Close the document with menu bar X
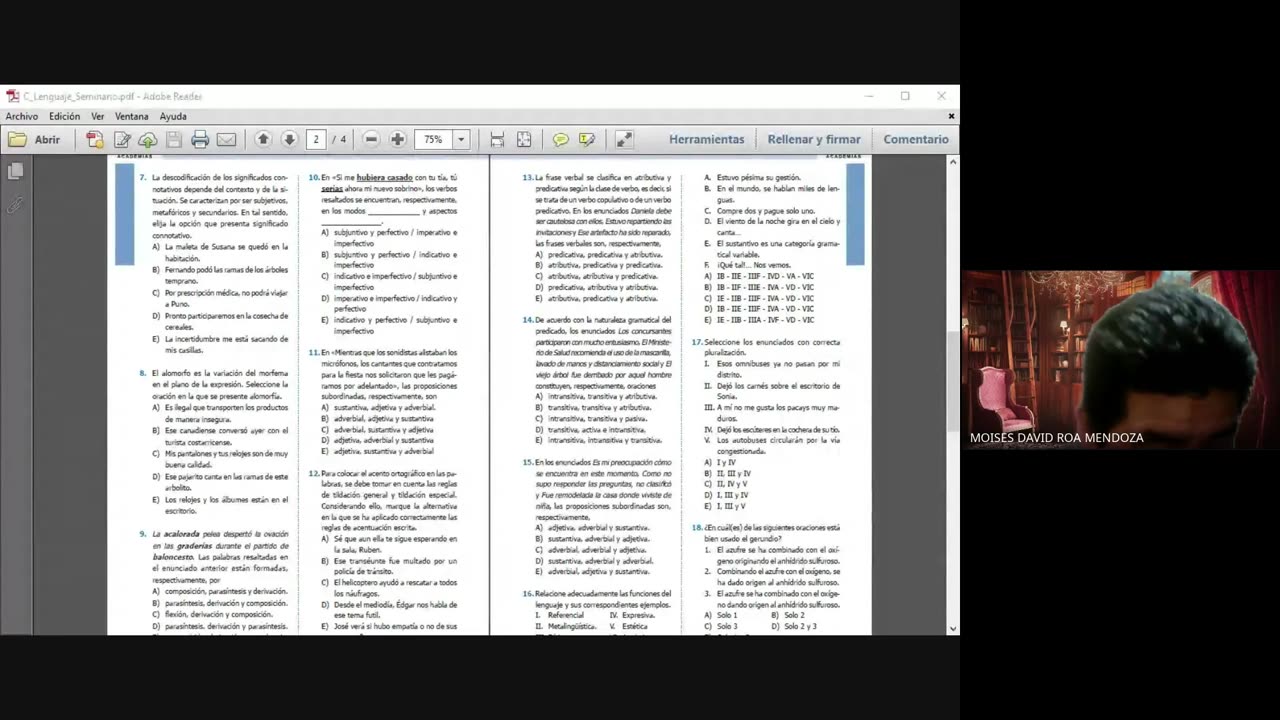This screenshot has height=720, width=1280. pyautogui.click(x=951, y=117)
